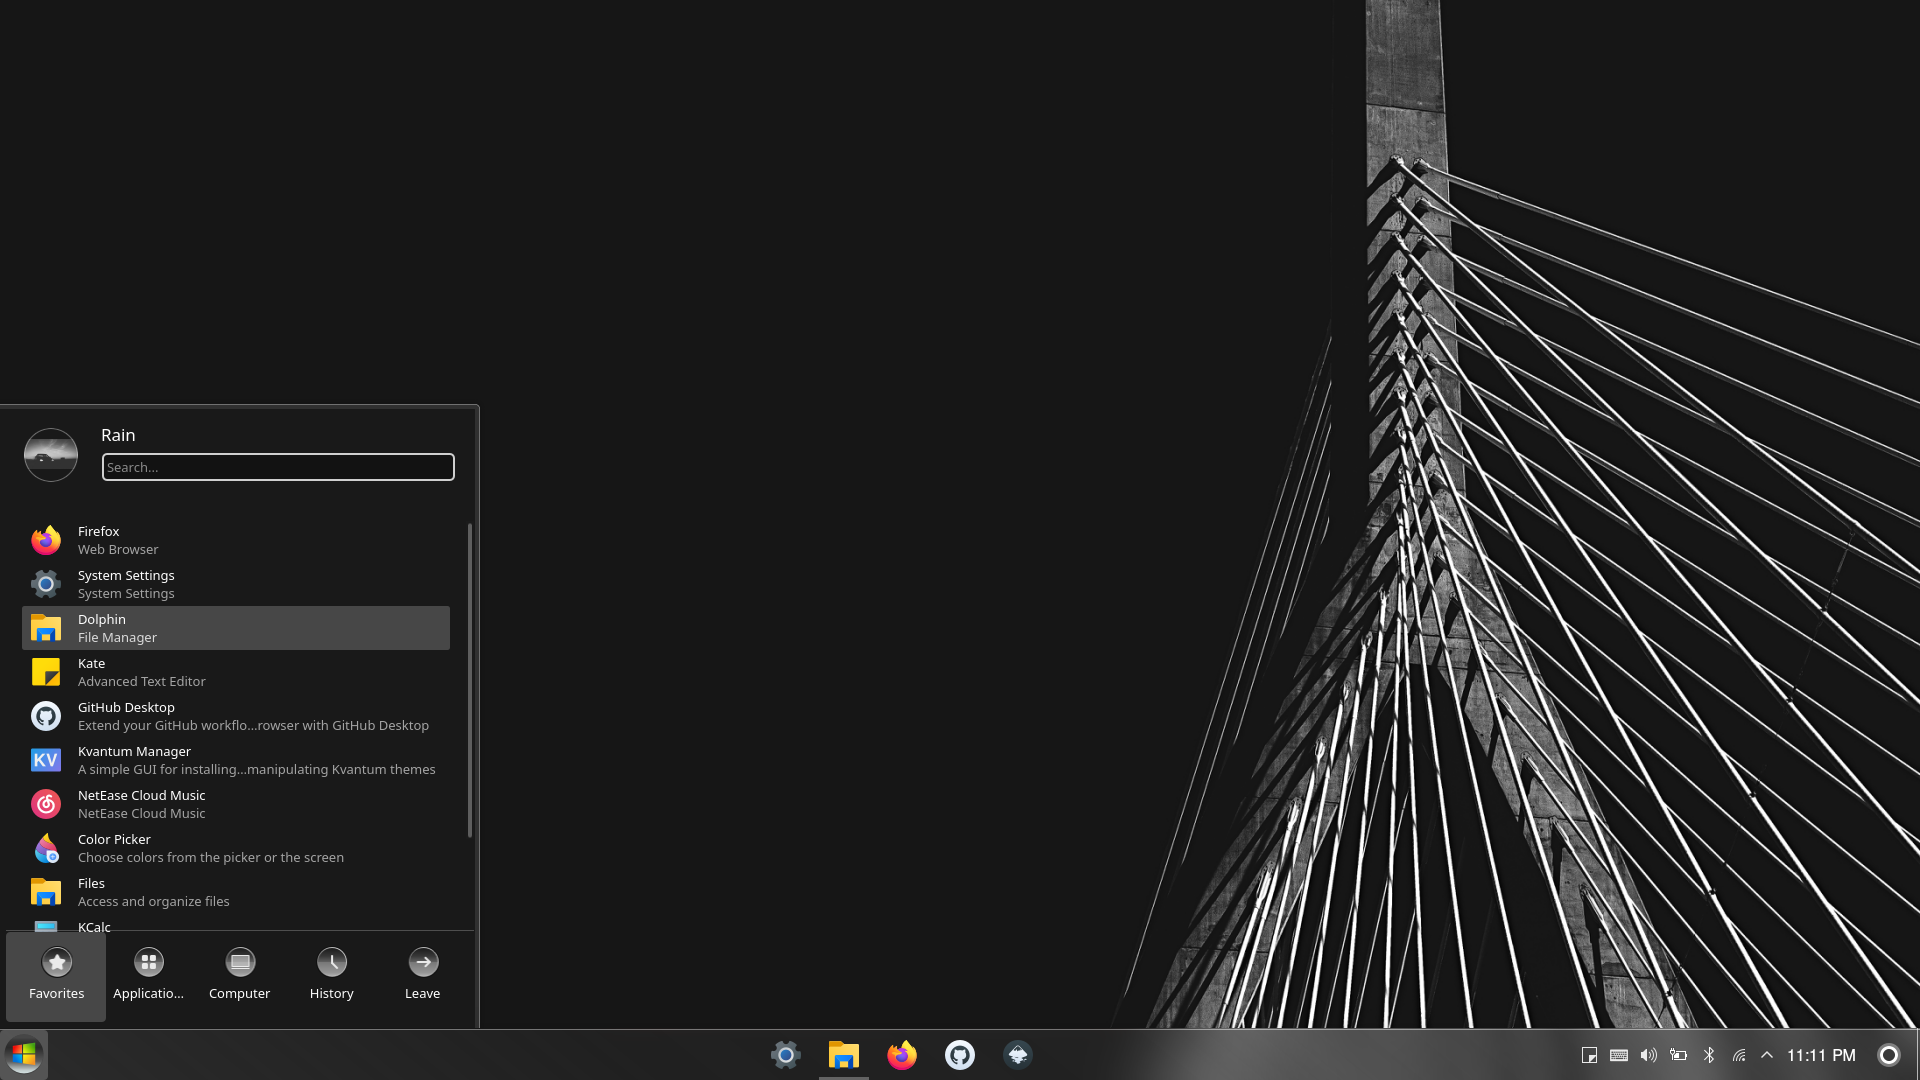This screenshot has width=1920, height=1080.
Task: Launch Kvantum Manager
Action: (x=236, y=760)
